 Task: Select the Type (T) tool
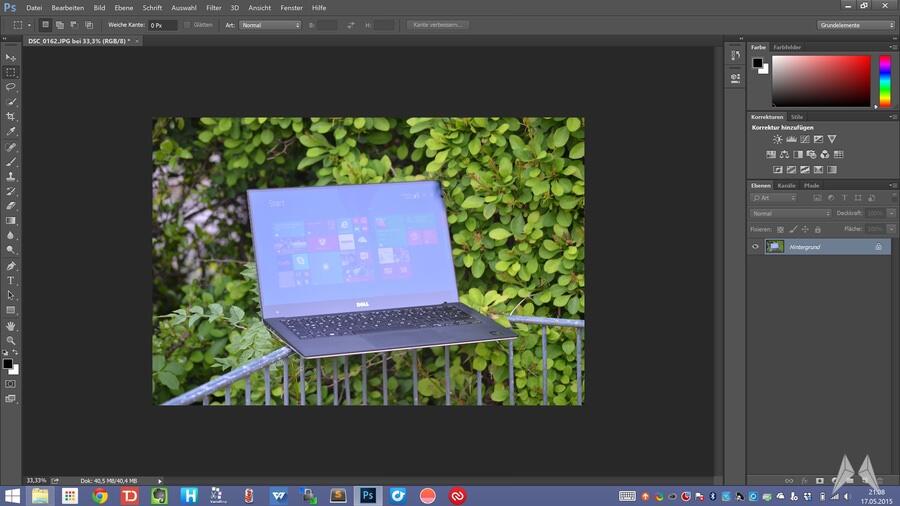point(11,281)
